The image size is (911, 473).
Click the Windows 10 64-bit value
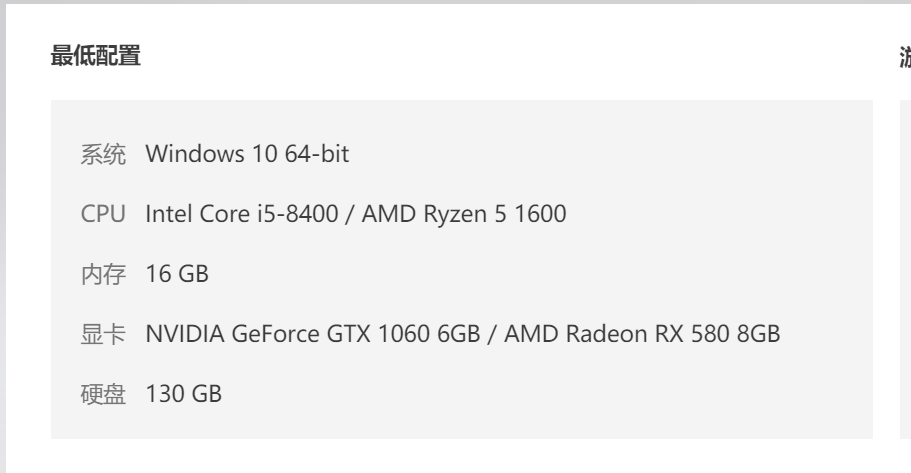[247, 154]
